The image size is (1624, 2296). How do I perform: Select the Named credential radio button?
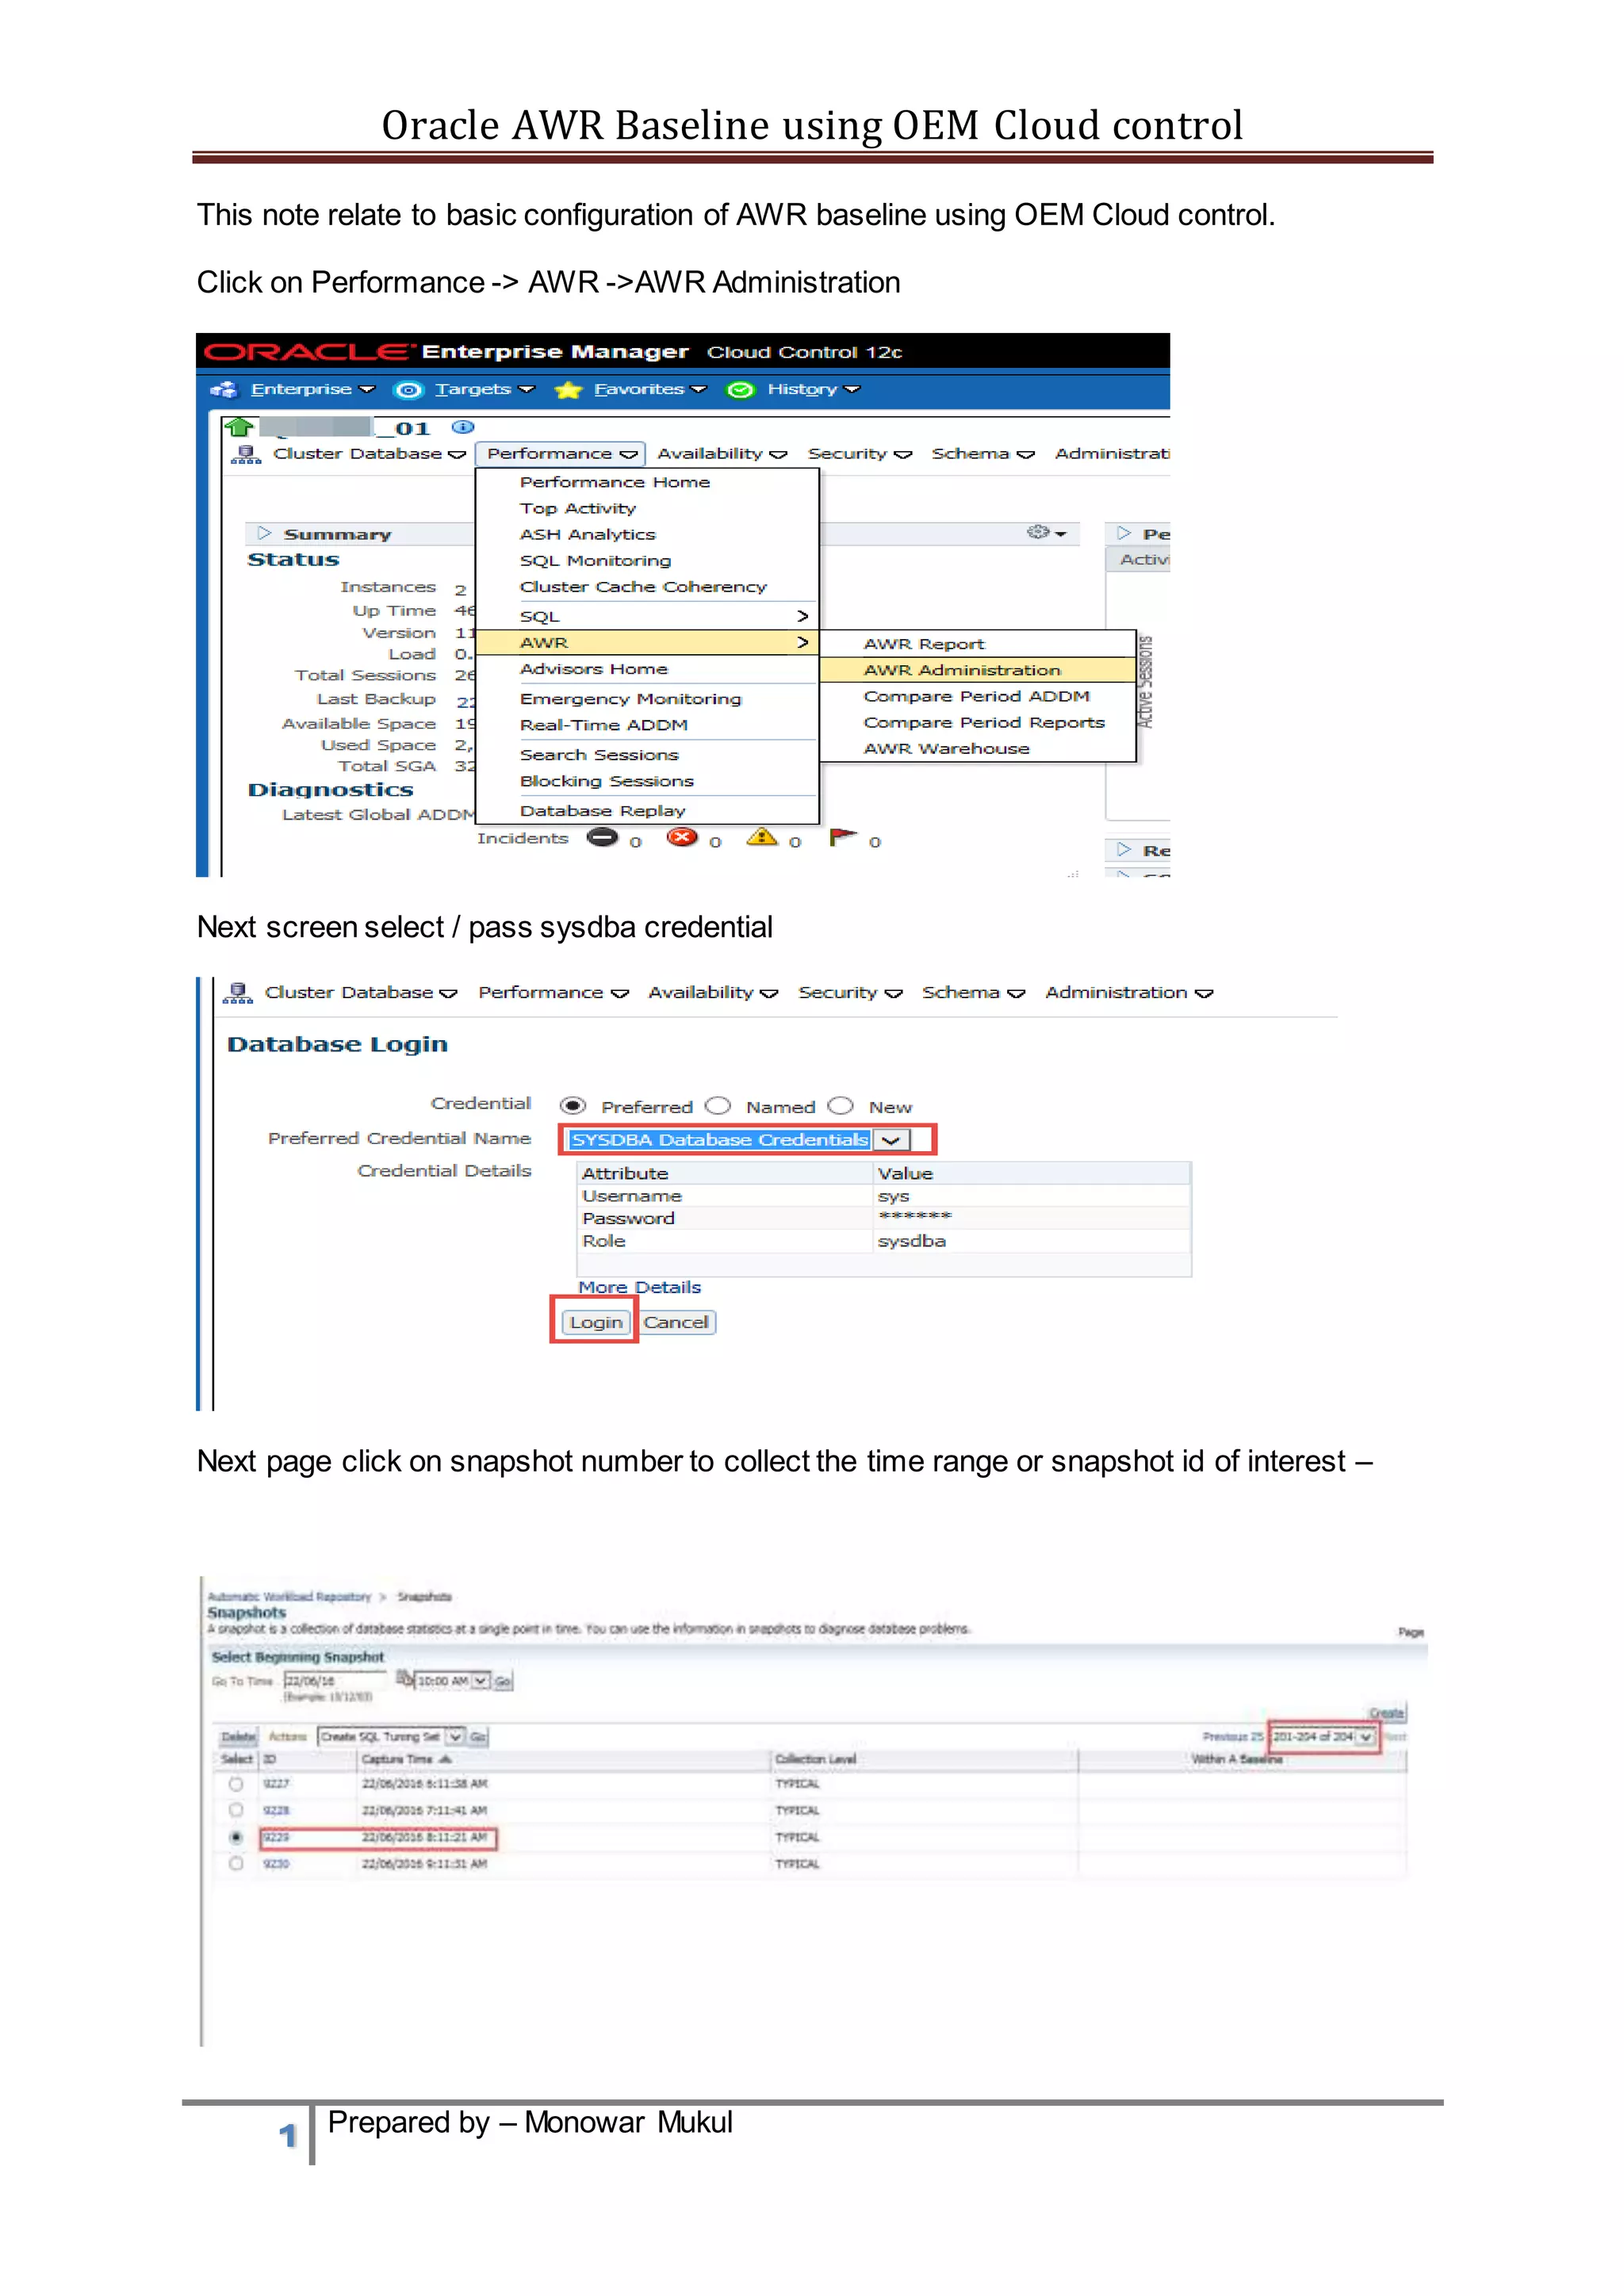[718, 1106]
